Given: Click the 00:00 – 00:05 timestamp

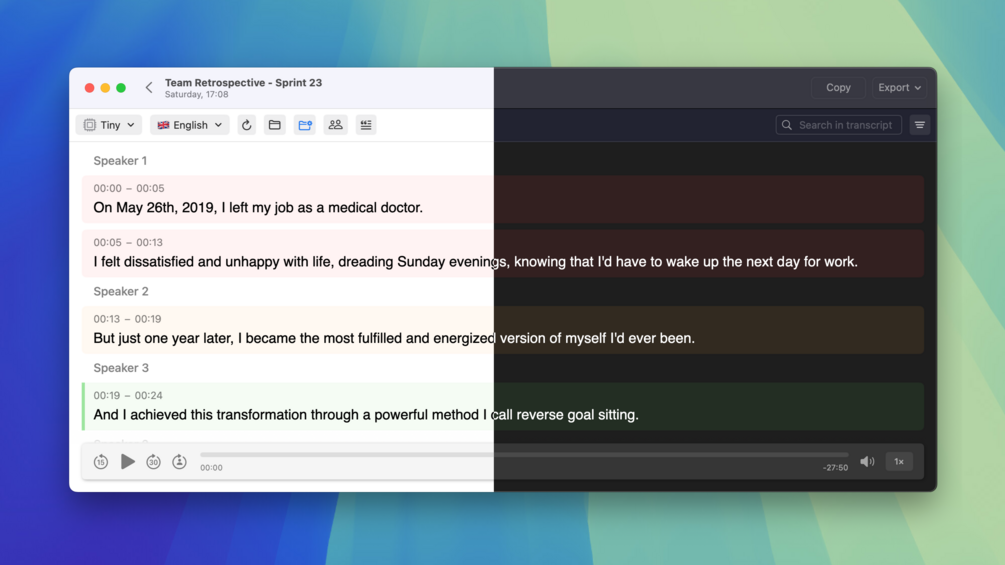Looking at the screenshot, I should 129,188.
